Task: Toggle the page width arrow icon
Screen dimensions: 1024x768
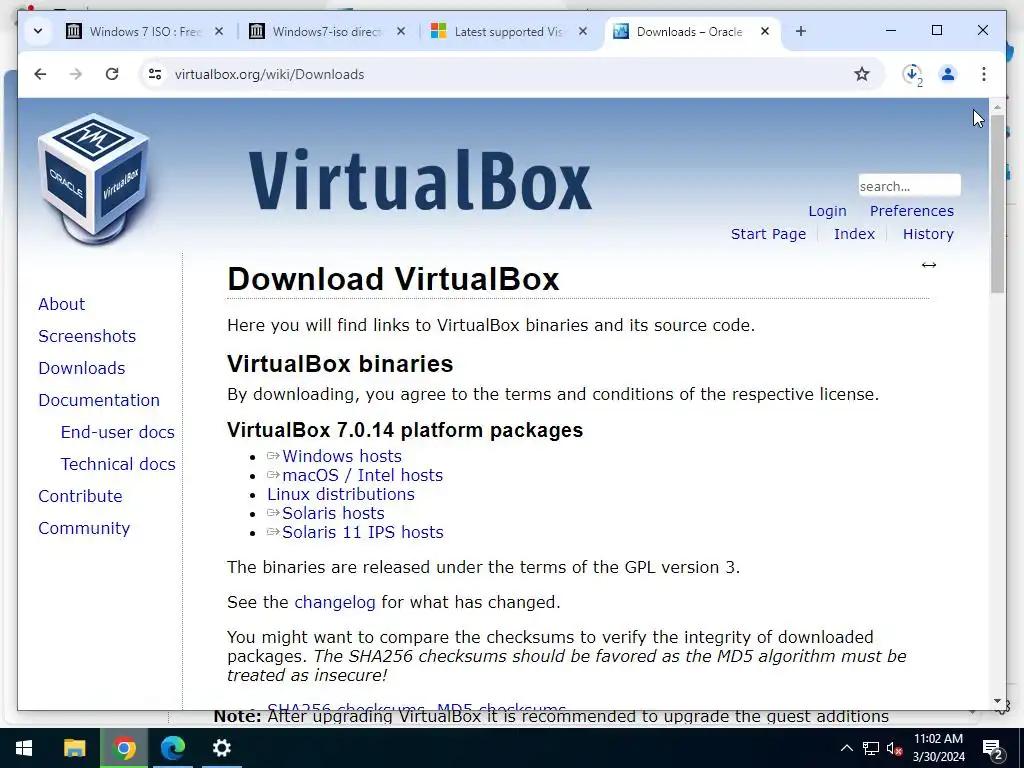Action: [x=929, y=264]
